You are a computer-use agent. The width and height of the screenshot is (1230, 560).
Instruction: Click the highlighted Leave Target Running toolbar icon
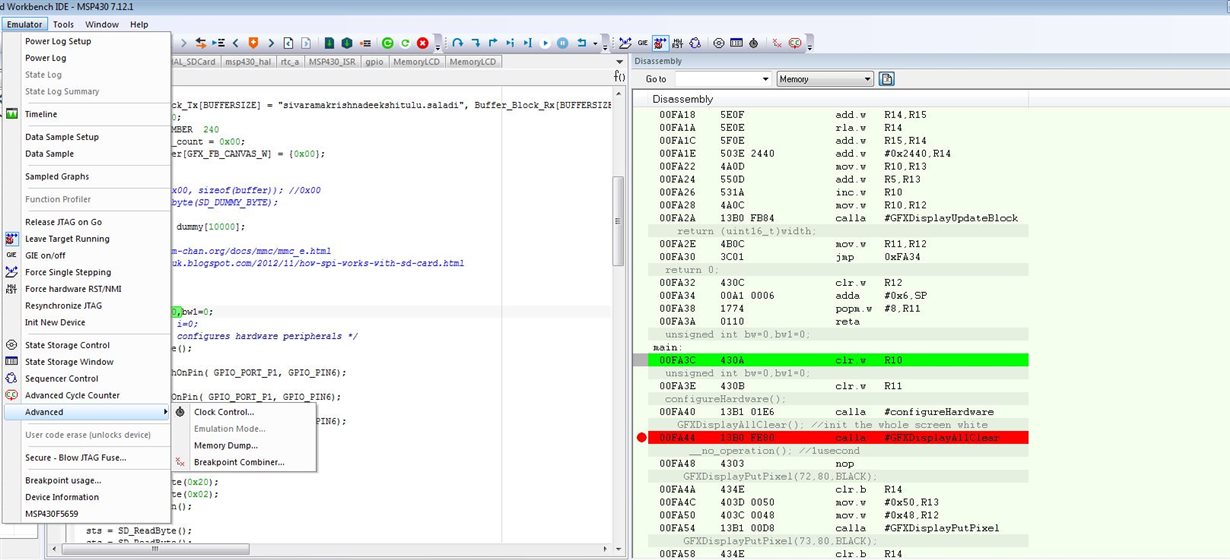[660, 43]
